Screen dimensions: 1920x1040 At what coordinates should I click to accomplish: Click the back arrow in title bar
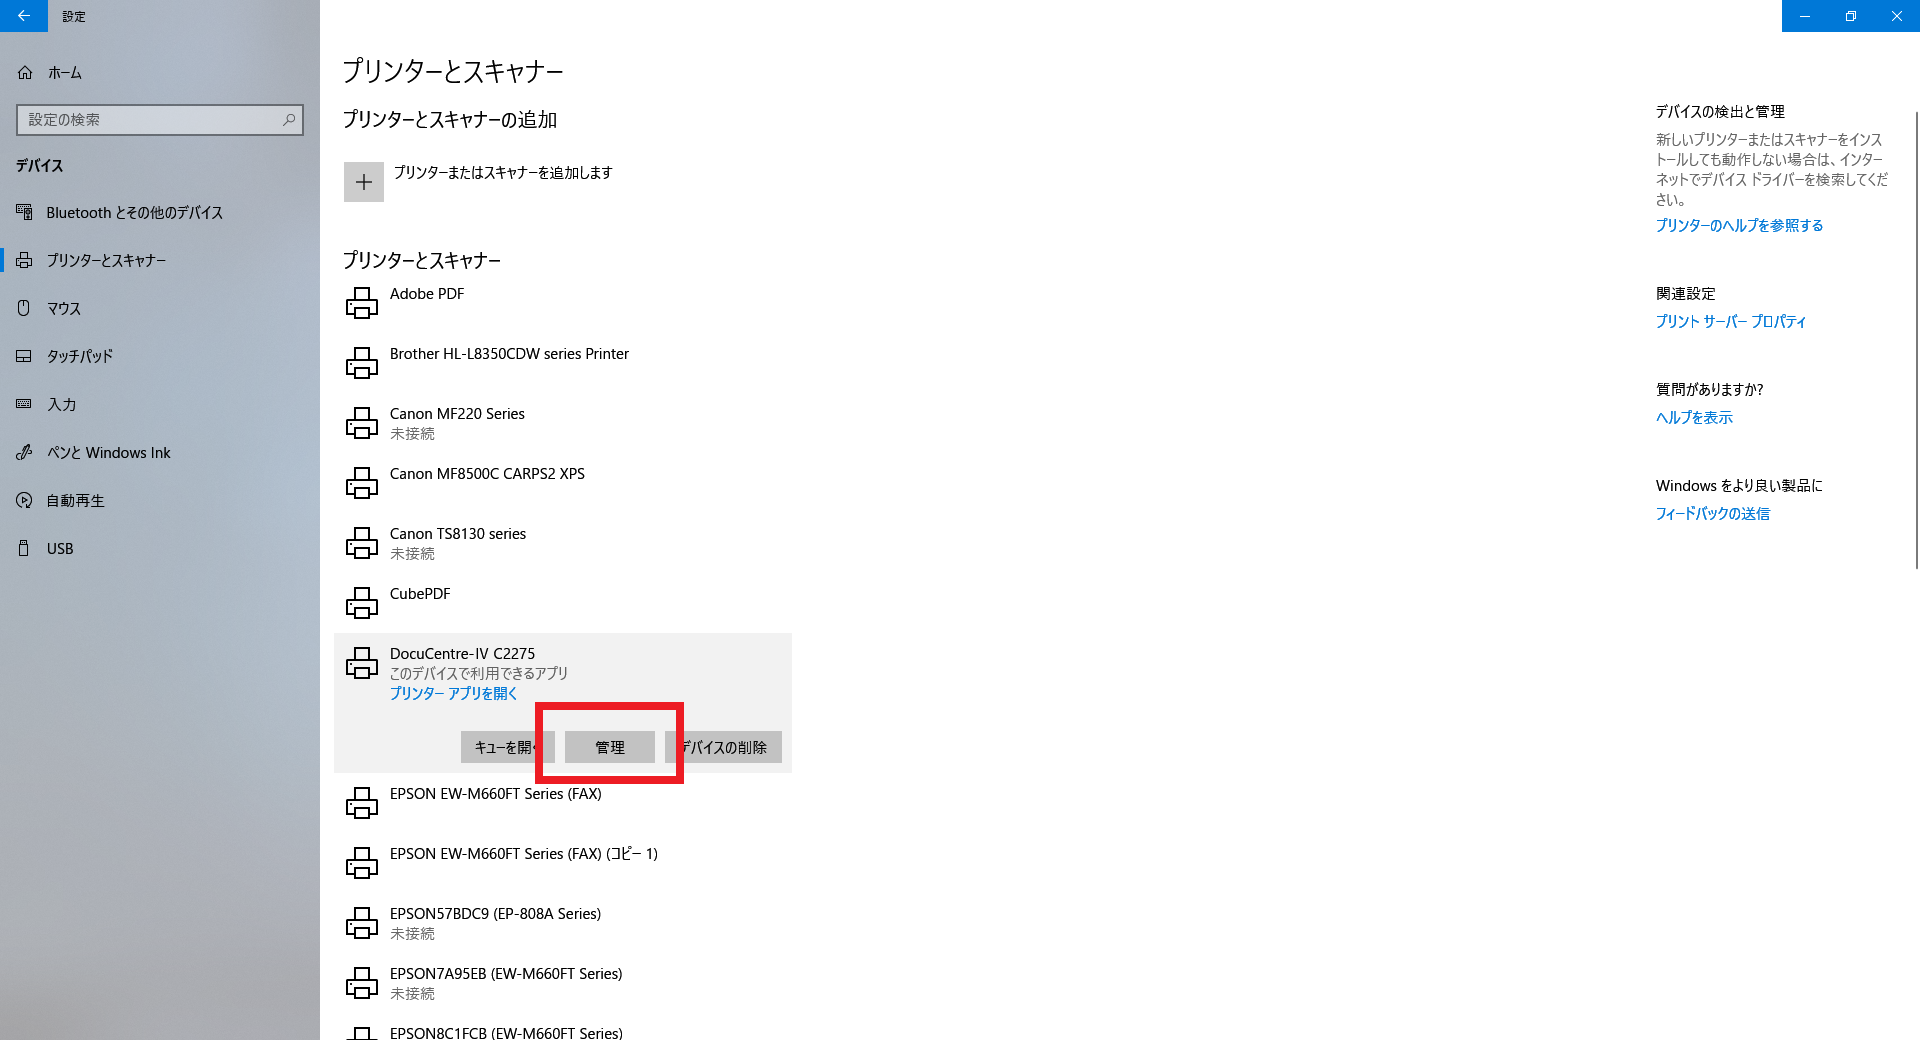click(24, 16)
